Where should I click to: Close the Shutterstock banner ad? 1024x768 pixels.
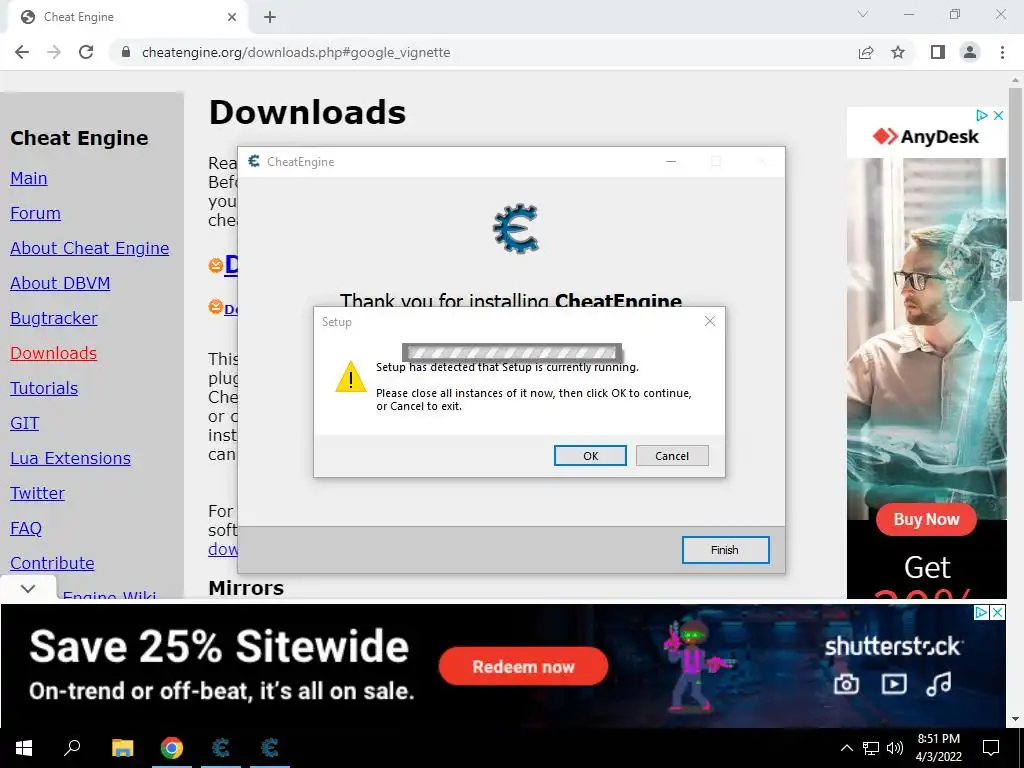(997, 613)
